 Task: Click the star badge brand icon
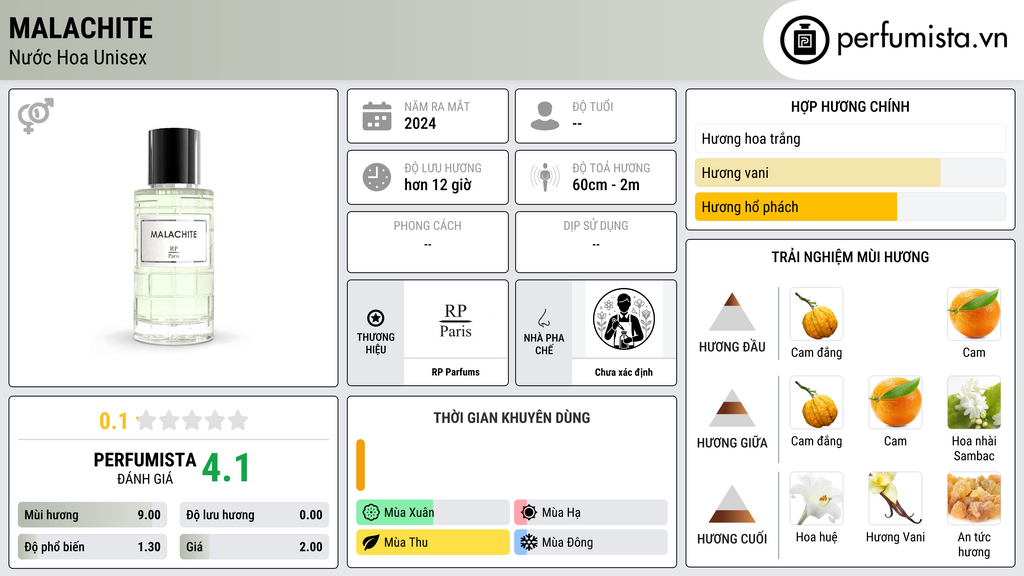(x=376, y=318)
